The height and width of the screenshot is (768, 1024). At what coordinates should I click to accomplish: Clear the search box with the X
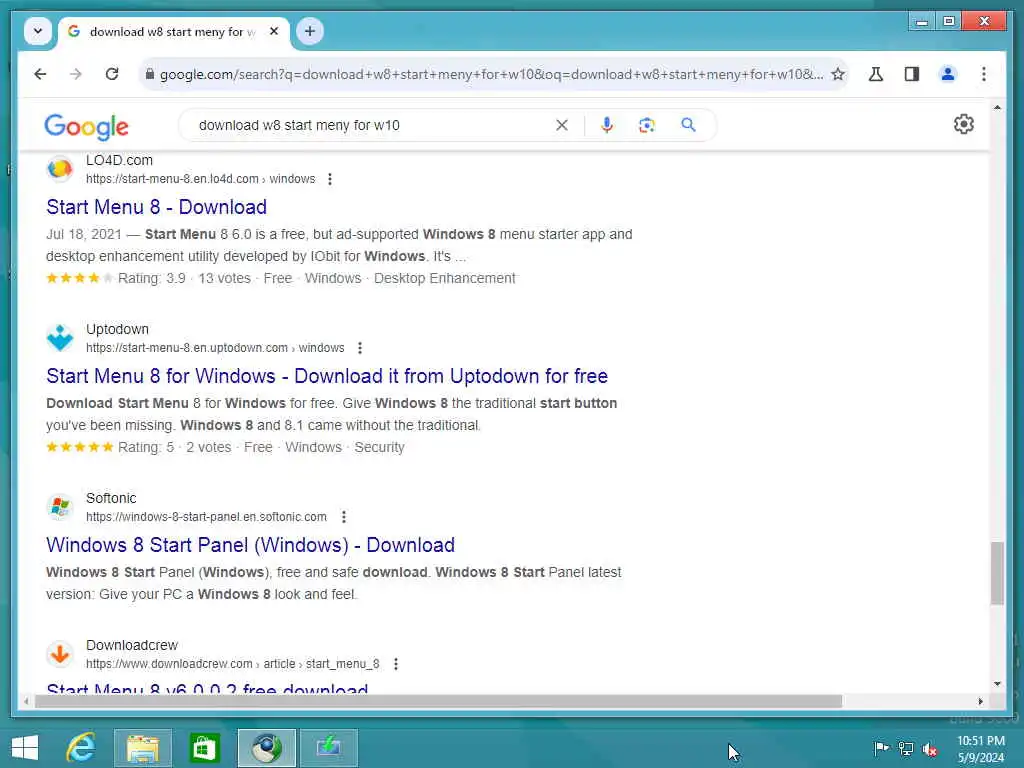562,125
